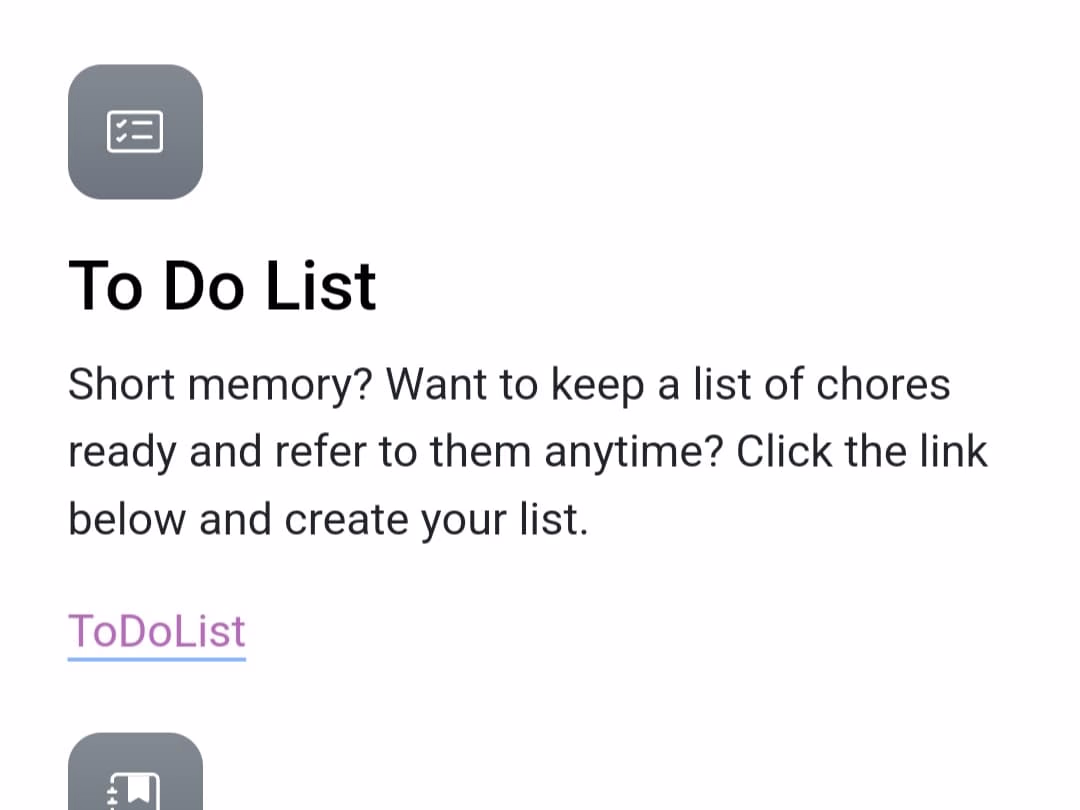The width and height of the screenshot is (1080, 810).
Task: Click the word "chores" in the description
Action: point(882,385)
